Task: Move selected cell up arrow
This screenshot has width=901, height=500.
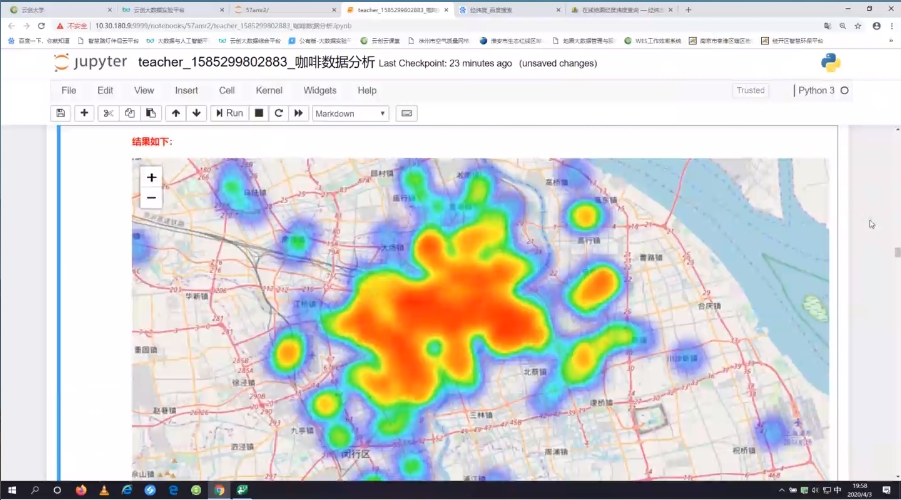Action: 176,113
